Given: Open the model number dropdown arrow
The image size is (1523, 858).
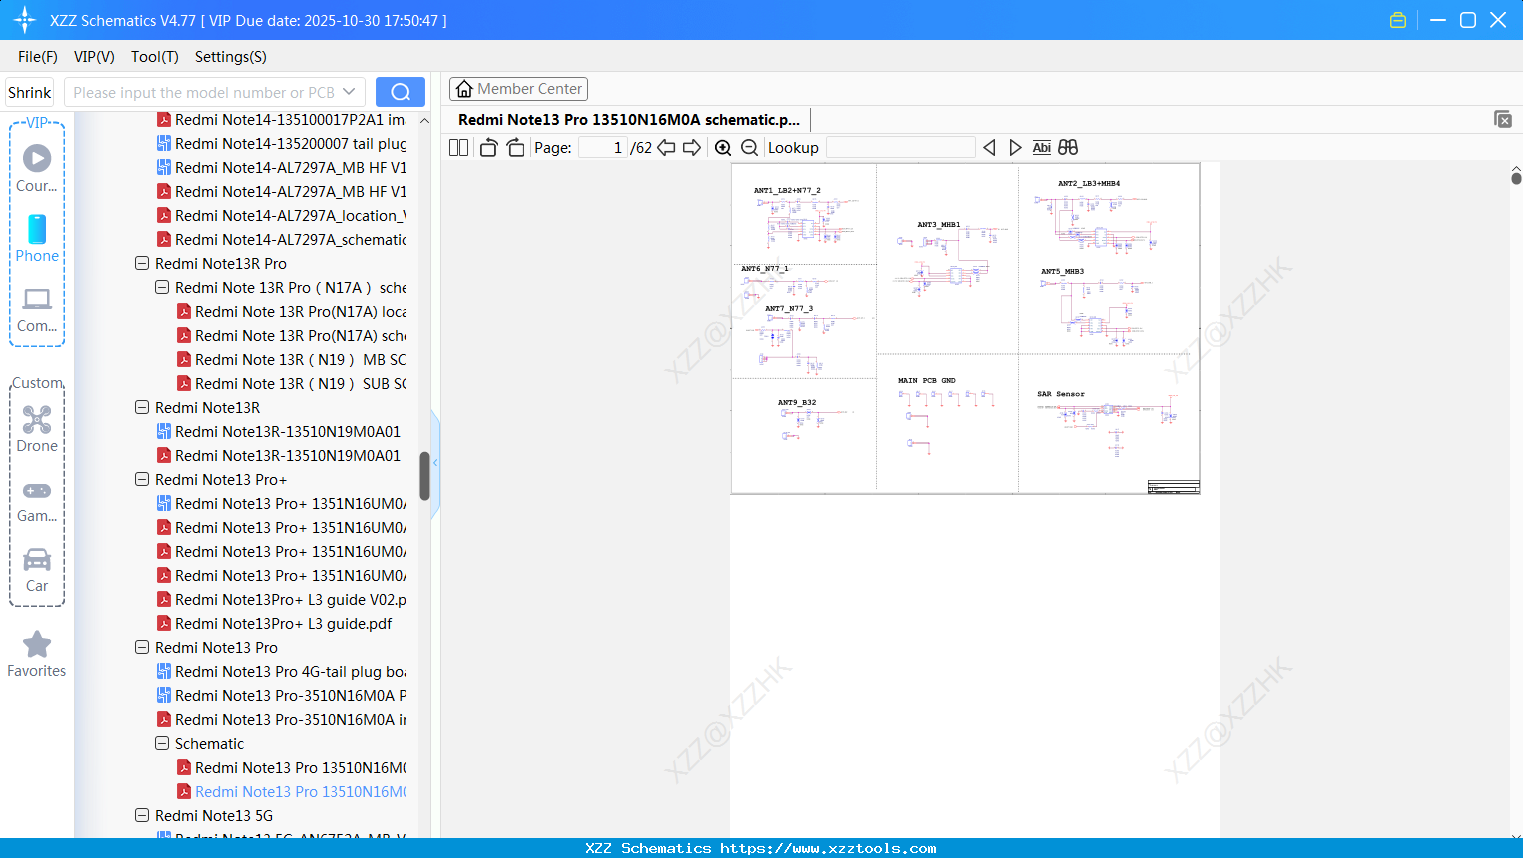Looking at the screenshot, I should pyautogui.click(x=349, y=92).
